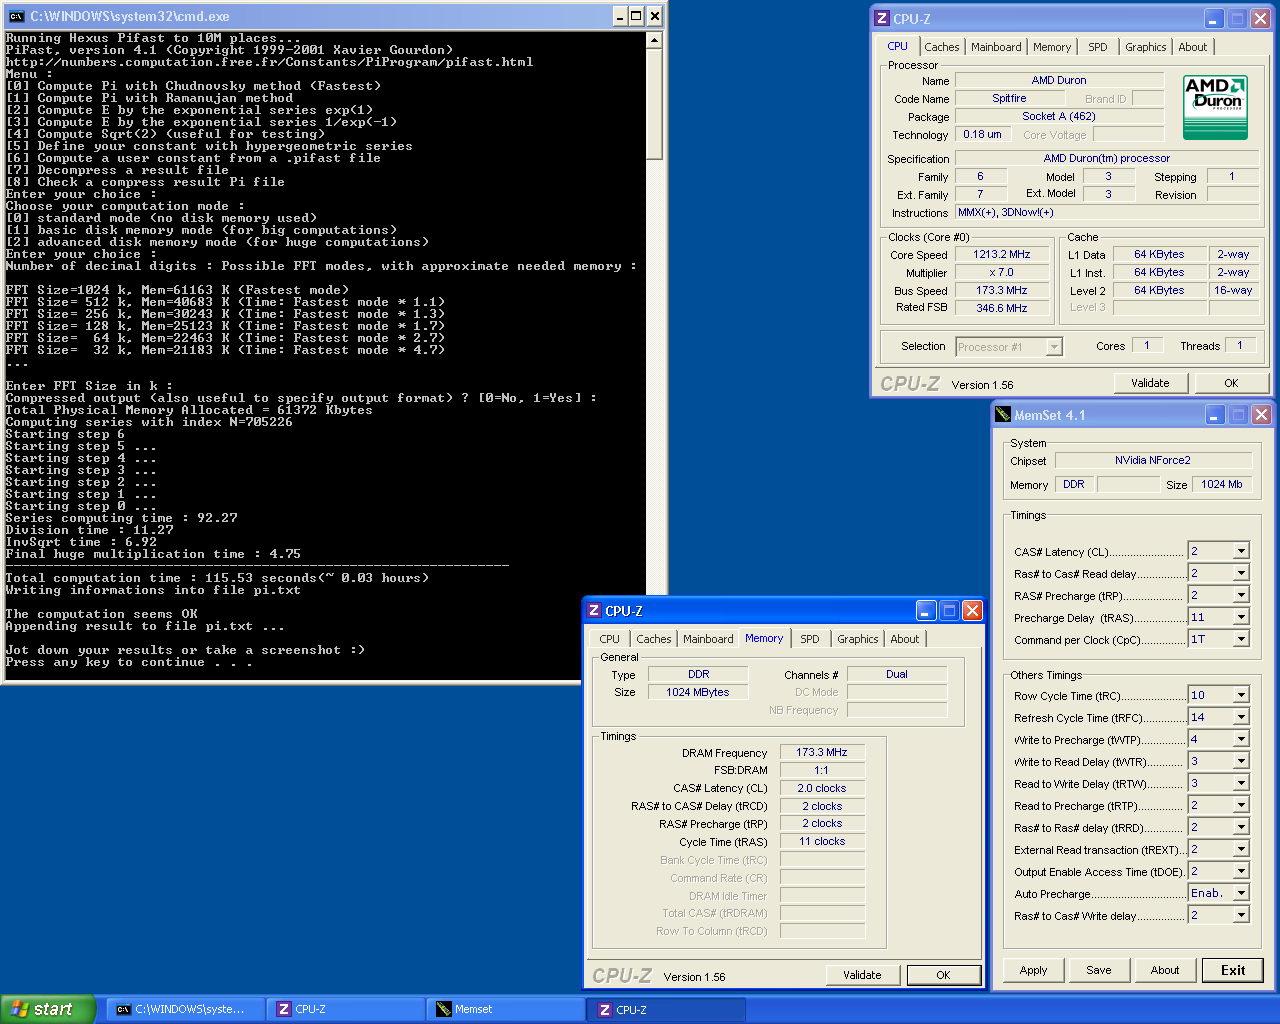Click Exit button in MemSet
The height and width of the screenshot is (1024, 1280).
1233,970
